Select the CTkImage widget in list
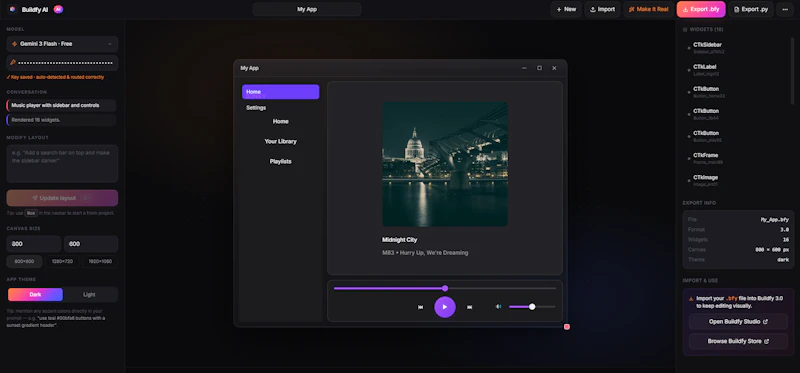800x373 pixels. 735,181
